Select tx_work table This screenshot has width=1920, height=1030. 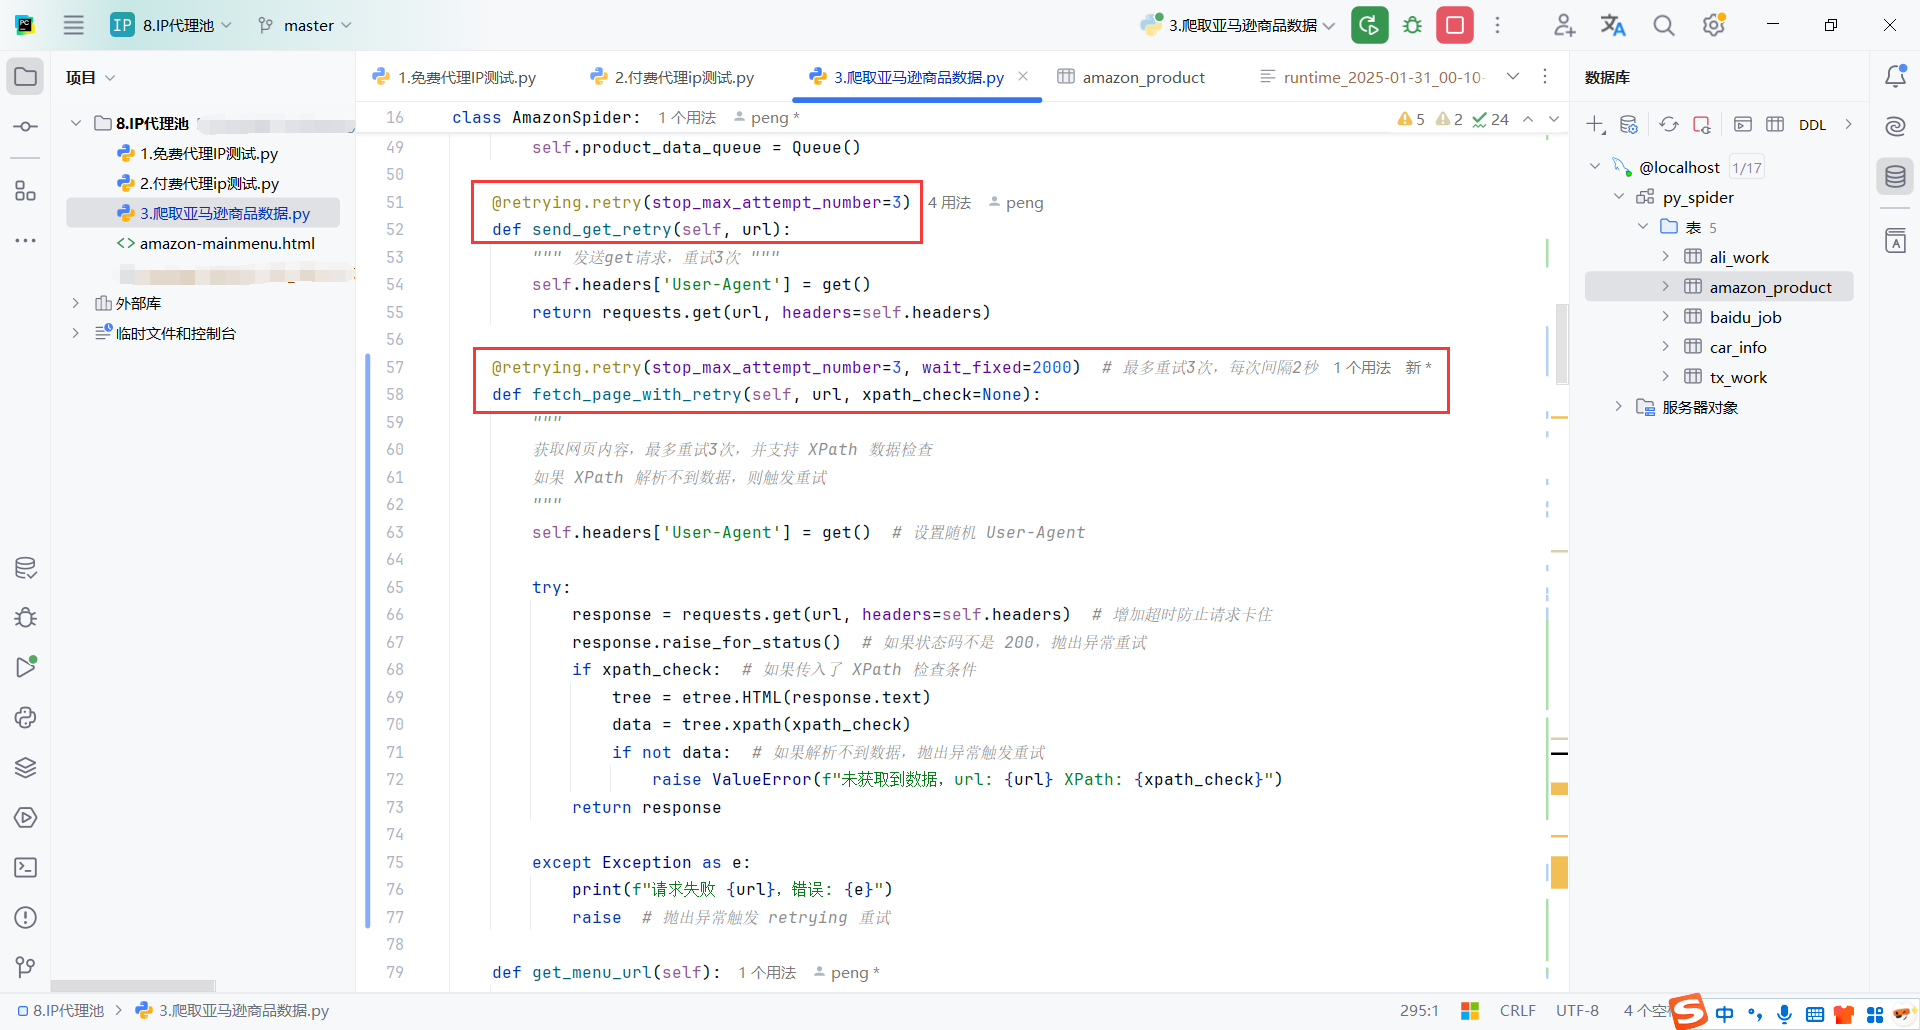(1738, 377)
